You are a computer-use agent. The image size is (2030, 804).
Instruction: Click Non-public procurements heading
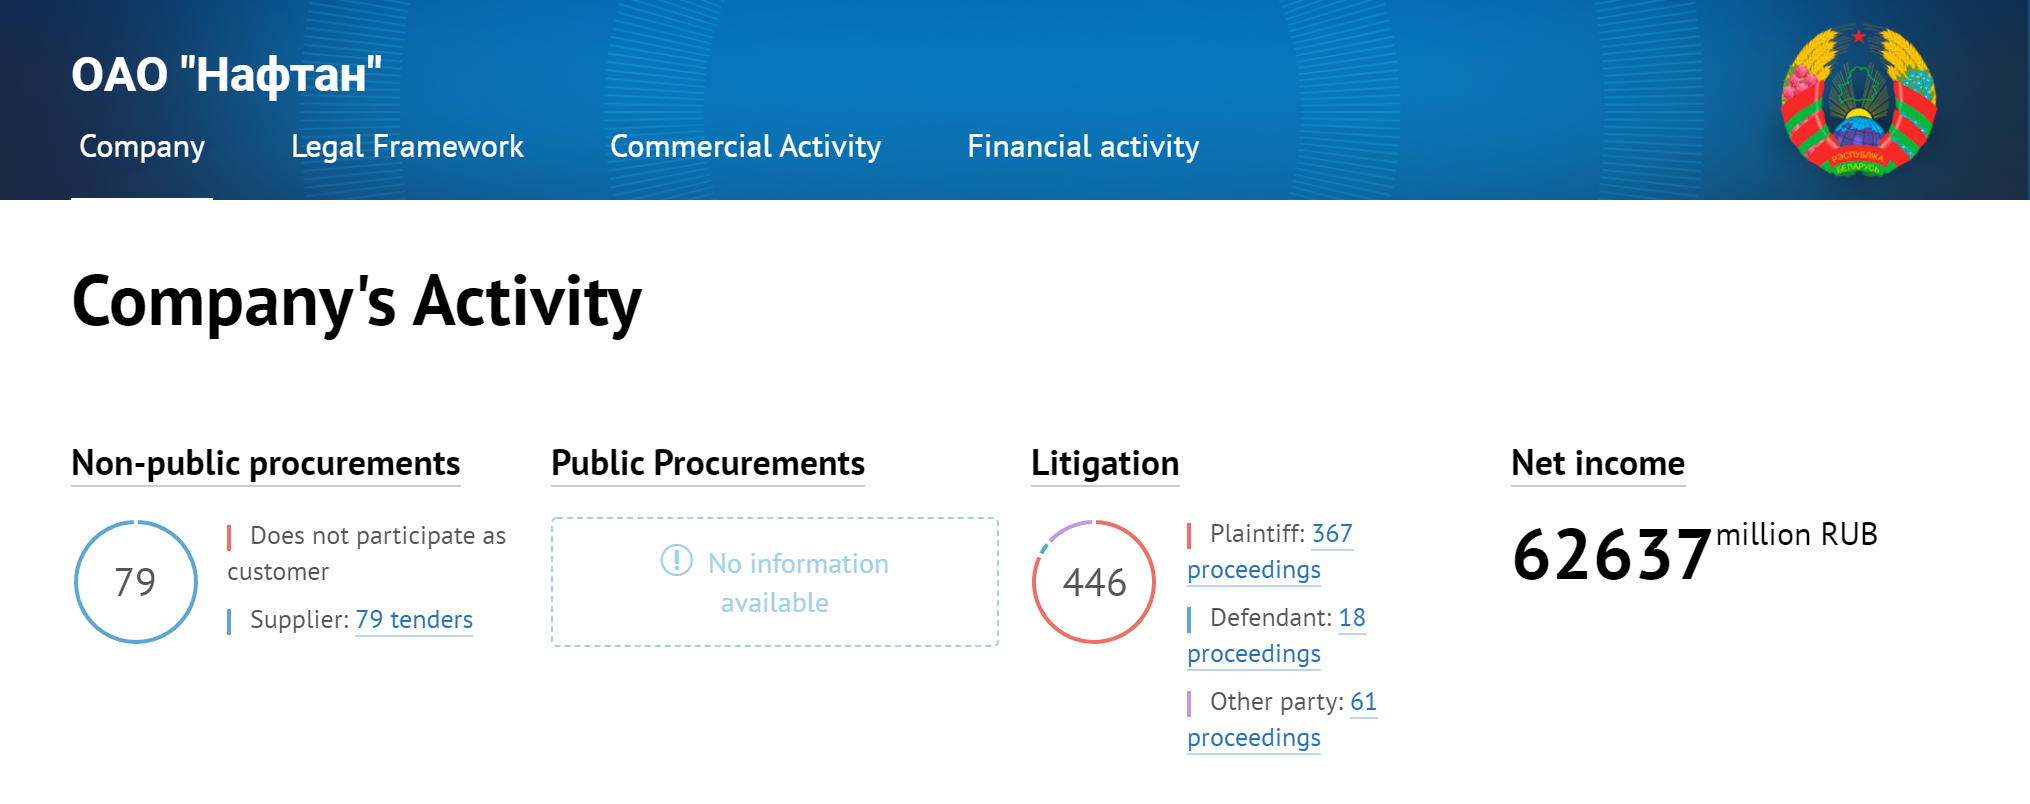266,464
